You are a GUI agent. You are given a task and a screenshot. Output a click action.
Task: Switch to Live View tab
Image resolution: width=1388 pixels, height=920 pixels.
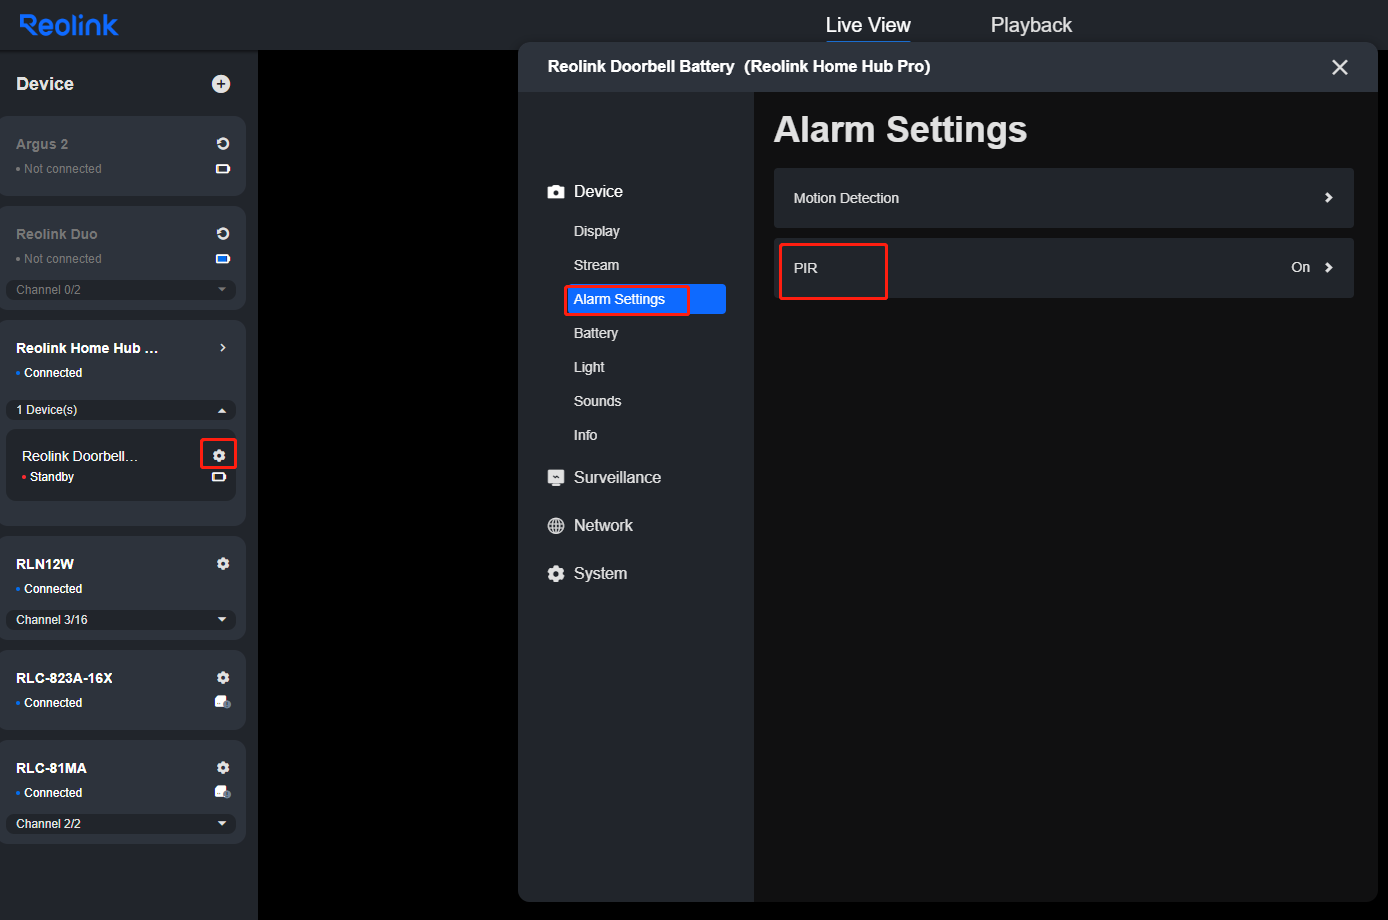[x=868, y=25]
